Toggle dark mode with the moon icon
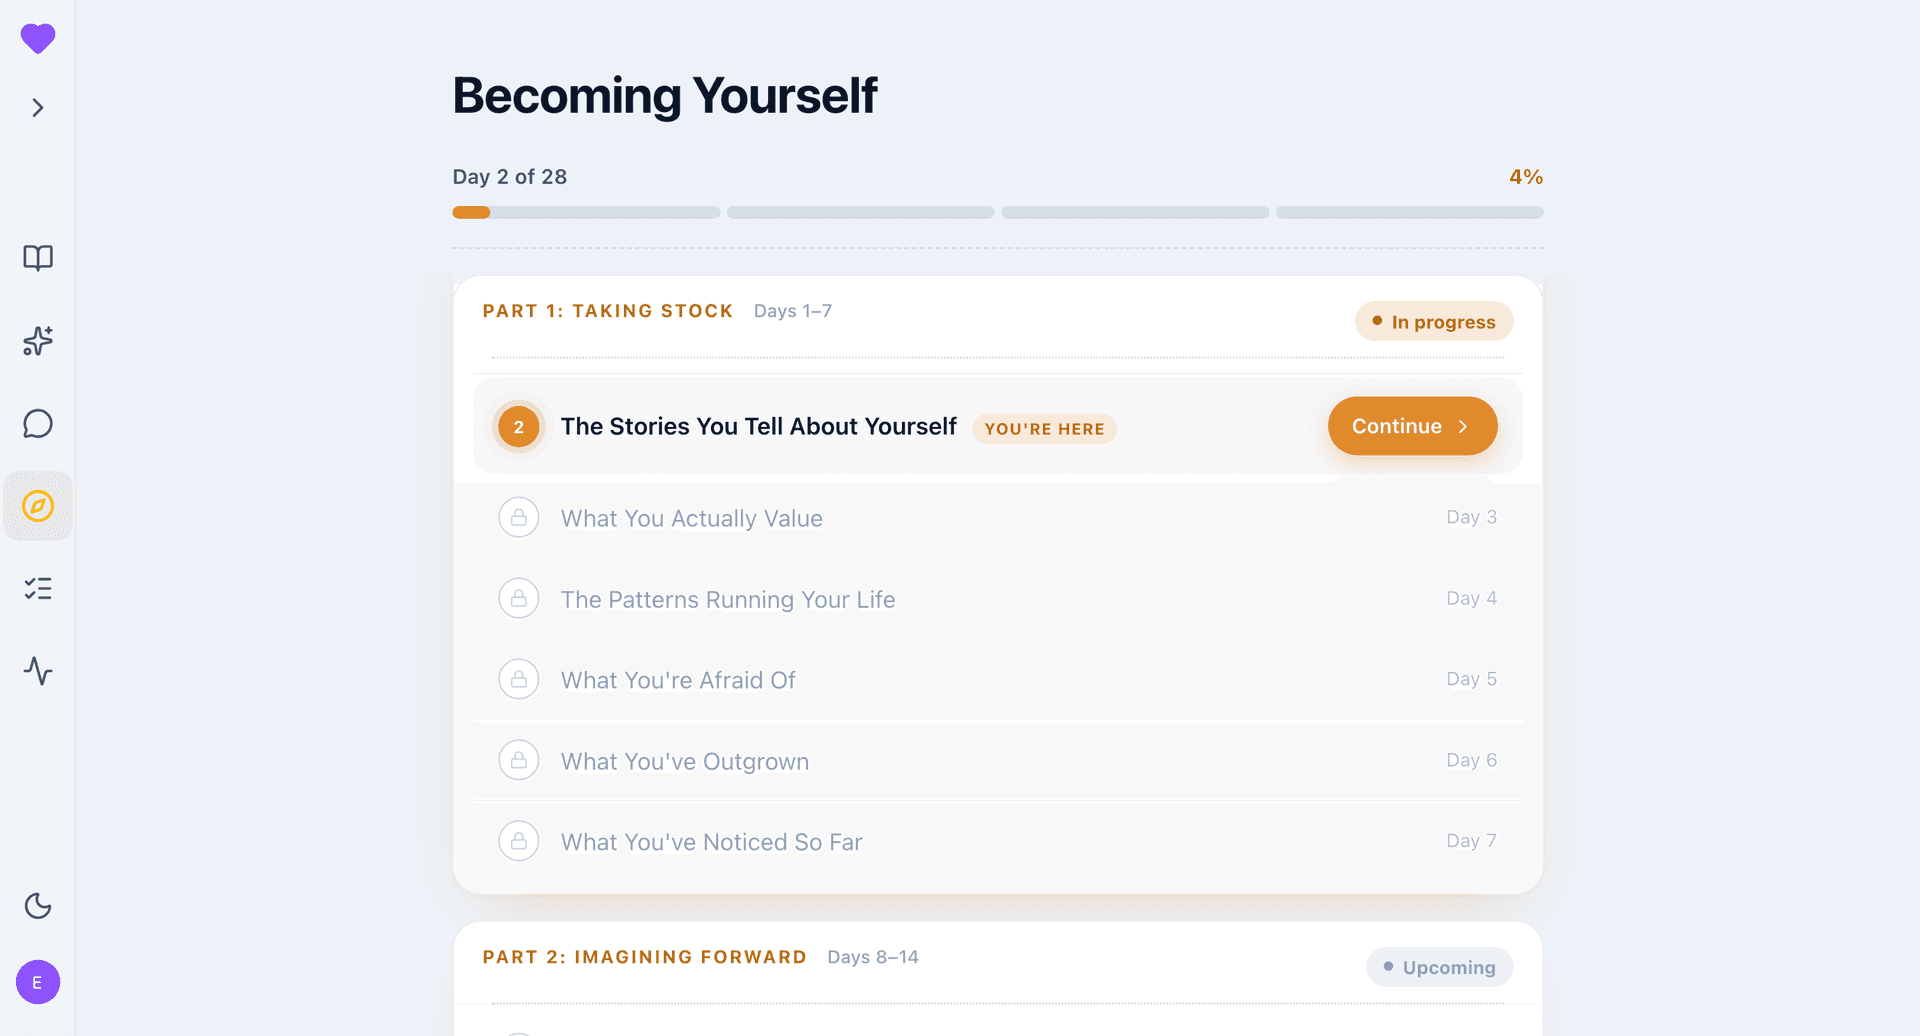Image resolution: width=1920 pixels, height=1036 pixels. [x=38, y=906]
